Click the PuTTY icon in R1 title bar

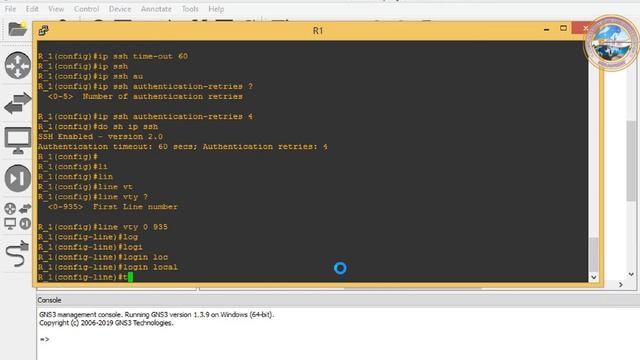click(43, 30)
